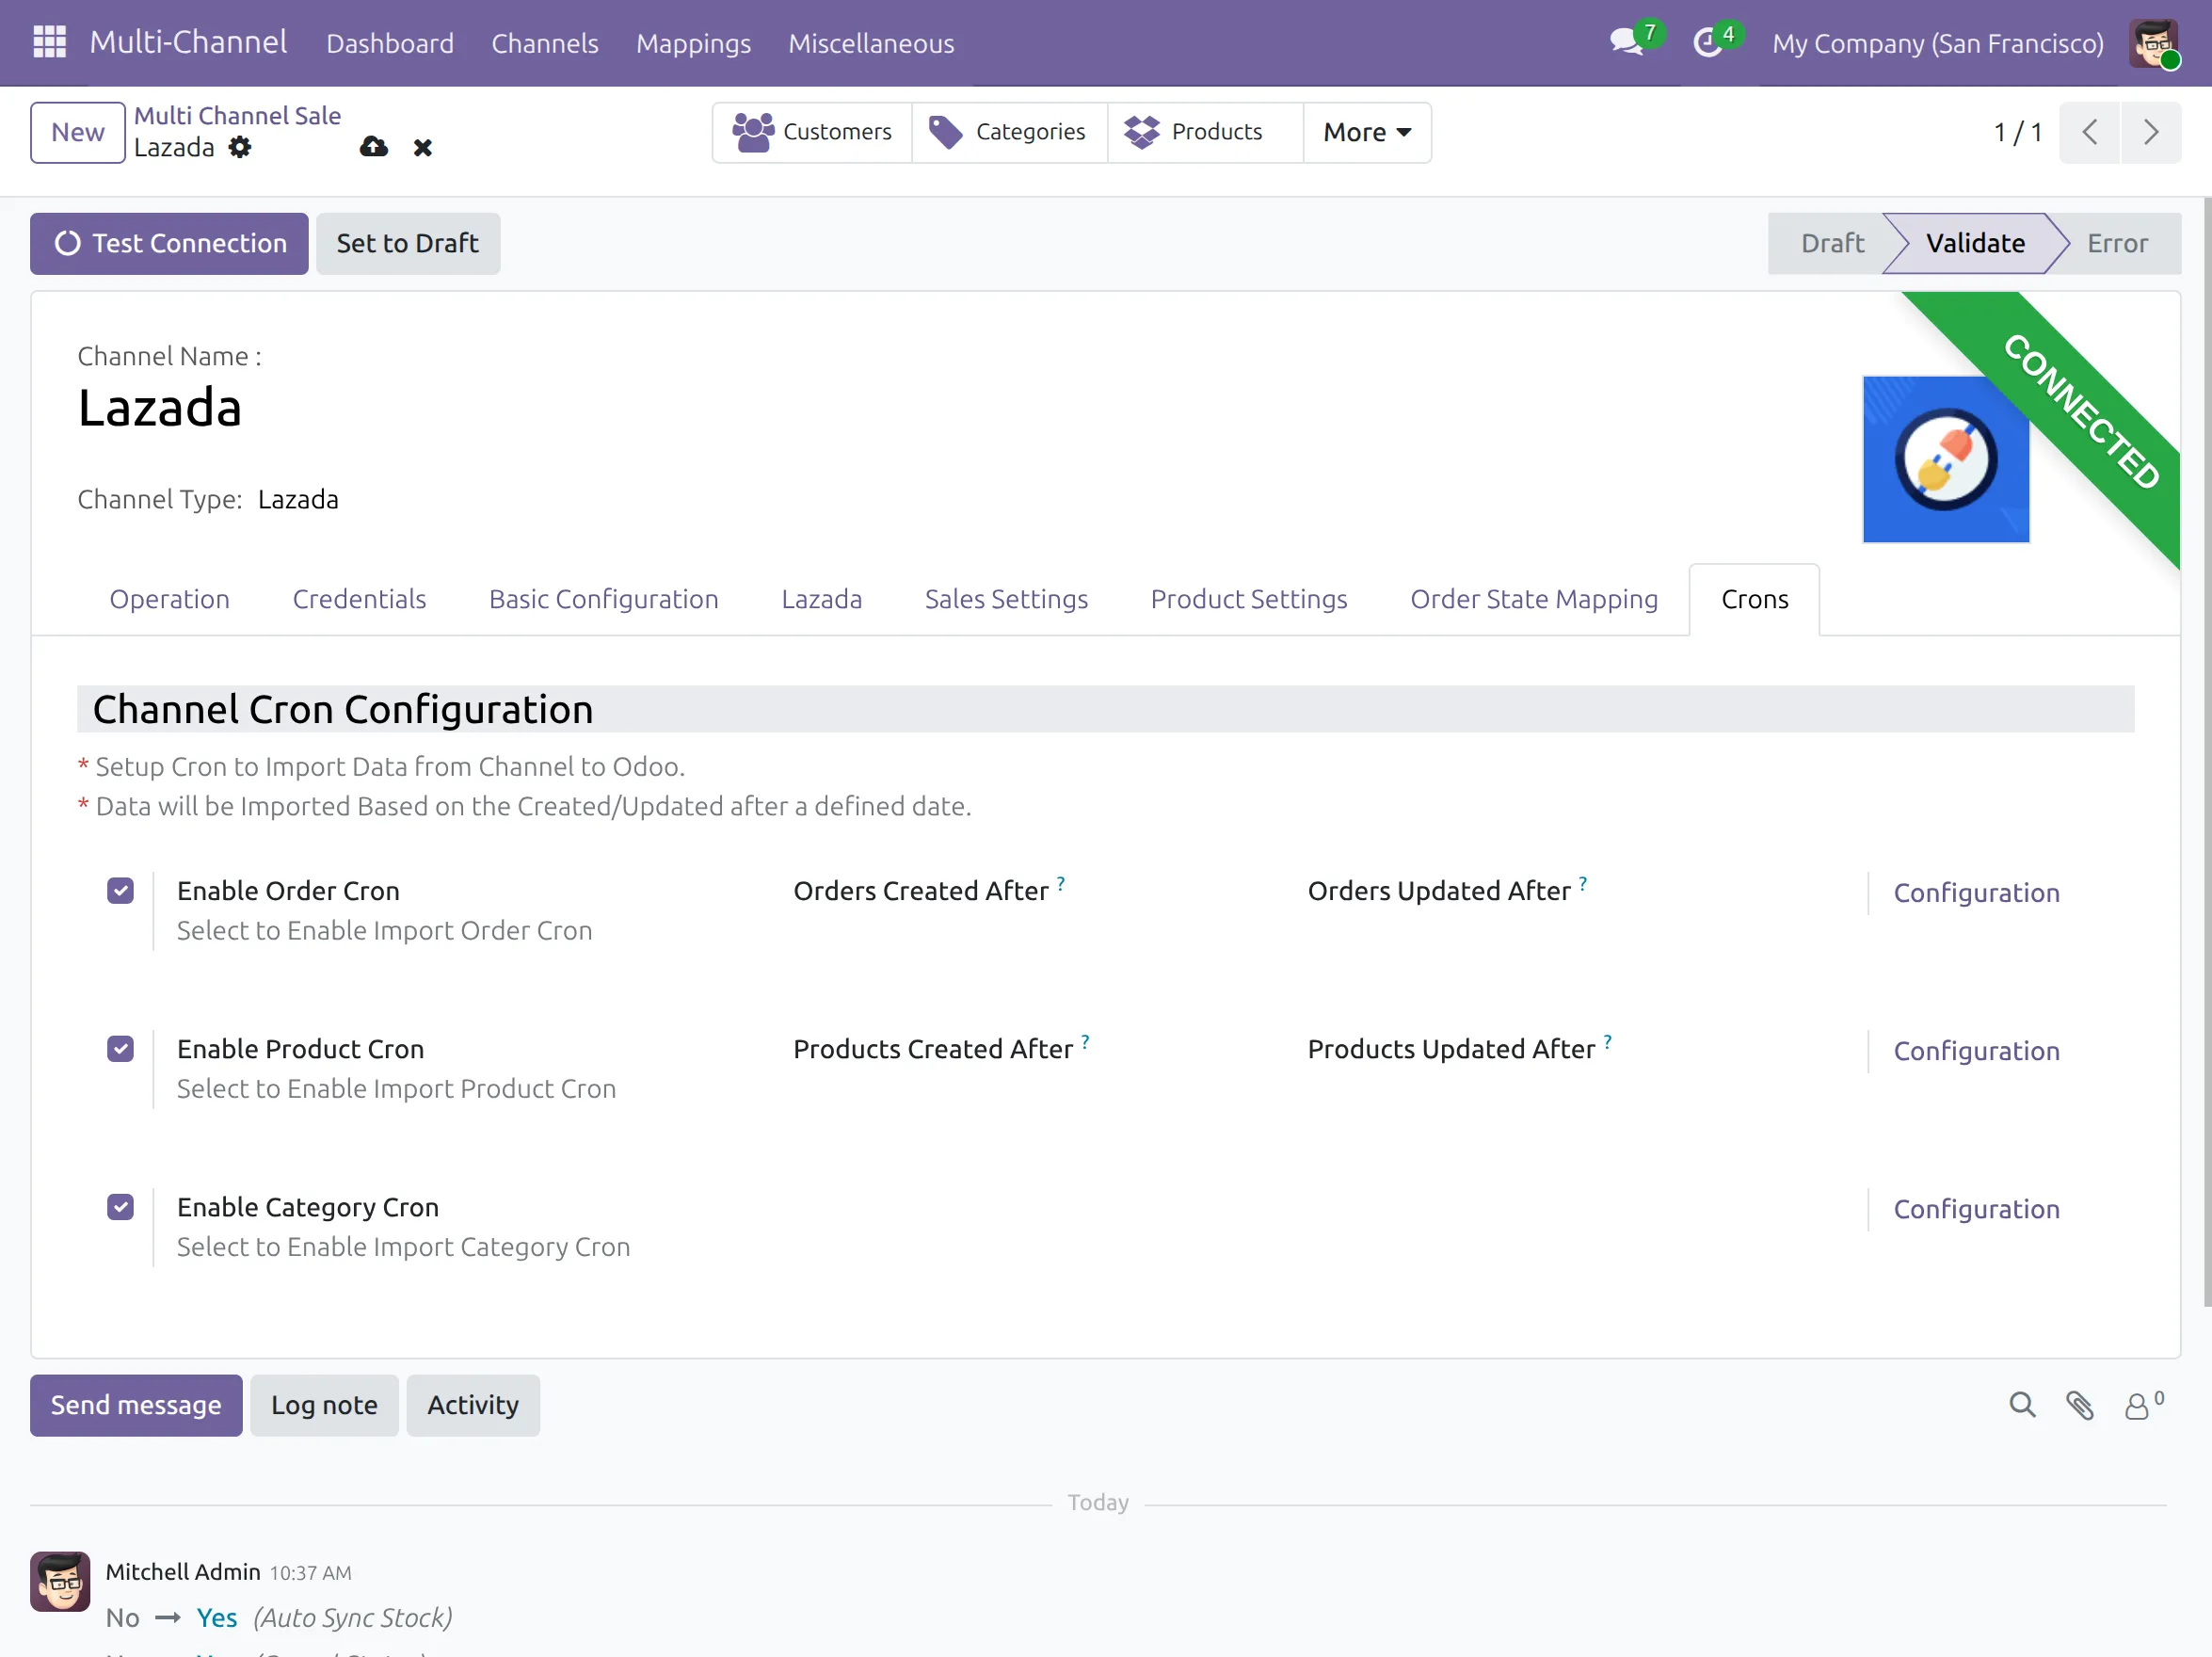Image resolution: width=2212 pixels, height=1657 pixels.
Task: Open the company switcher My Company (San Francisco)
Action: pos(1937,43)
